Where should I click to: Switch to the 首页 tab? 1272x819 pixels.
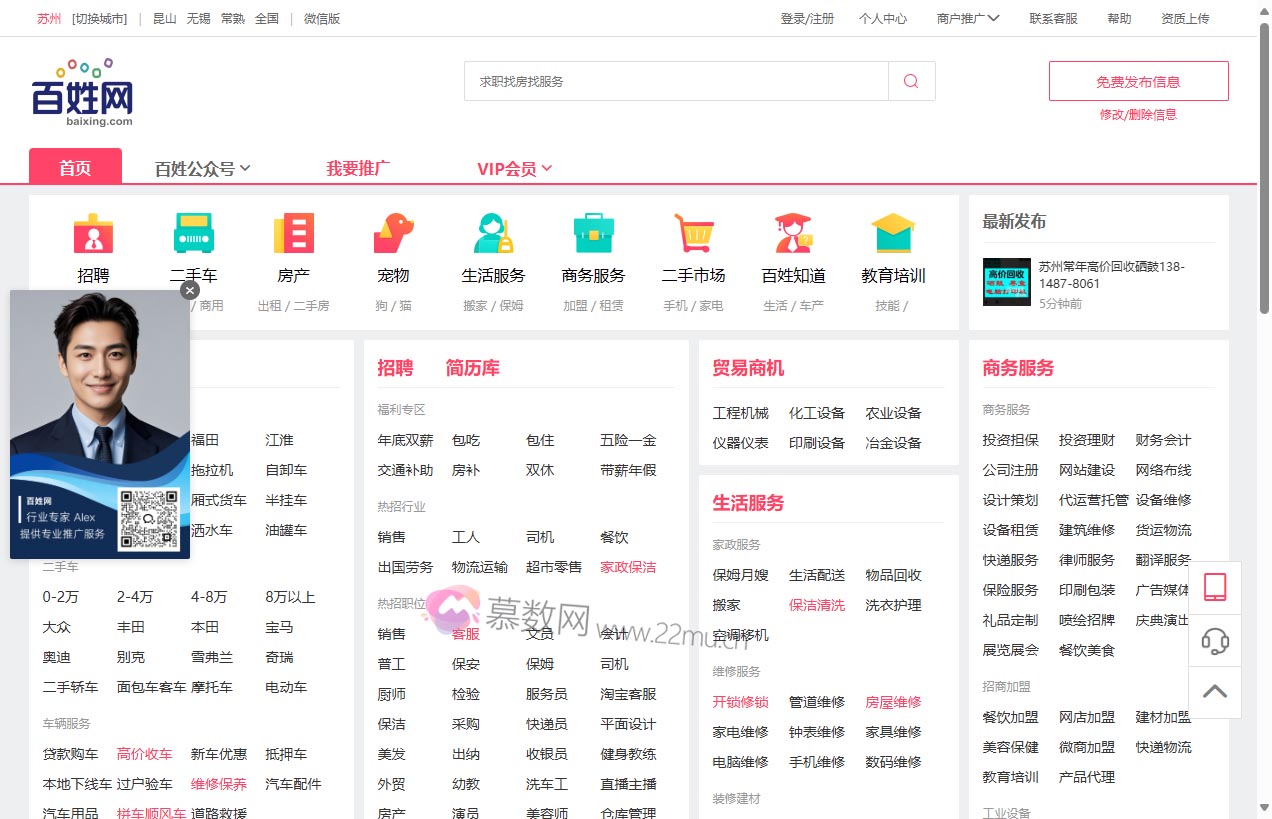click(74, 168)
